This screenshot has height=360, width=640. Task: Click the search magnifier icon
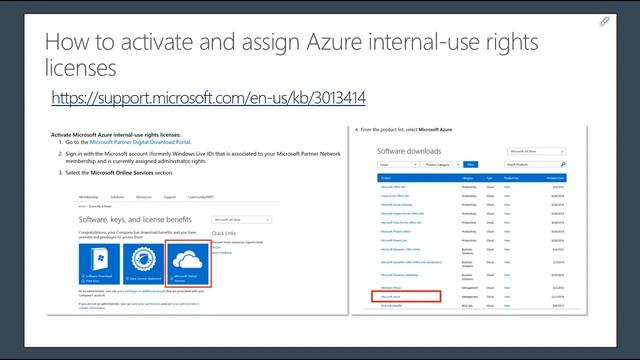pos(563,164)
